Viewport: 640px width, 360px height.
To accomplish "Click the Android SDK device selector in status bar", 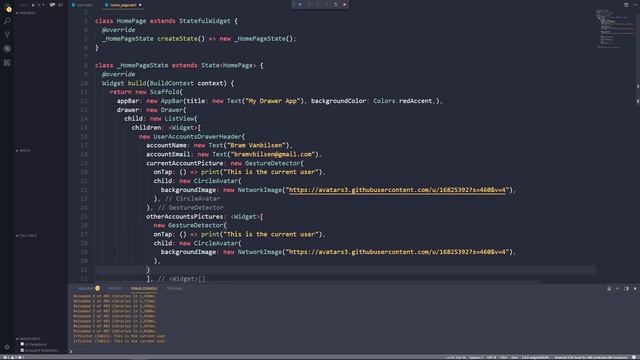I will click(x=592, y=357).
